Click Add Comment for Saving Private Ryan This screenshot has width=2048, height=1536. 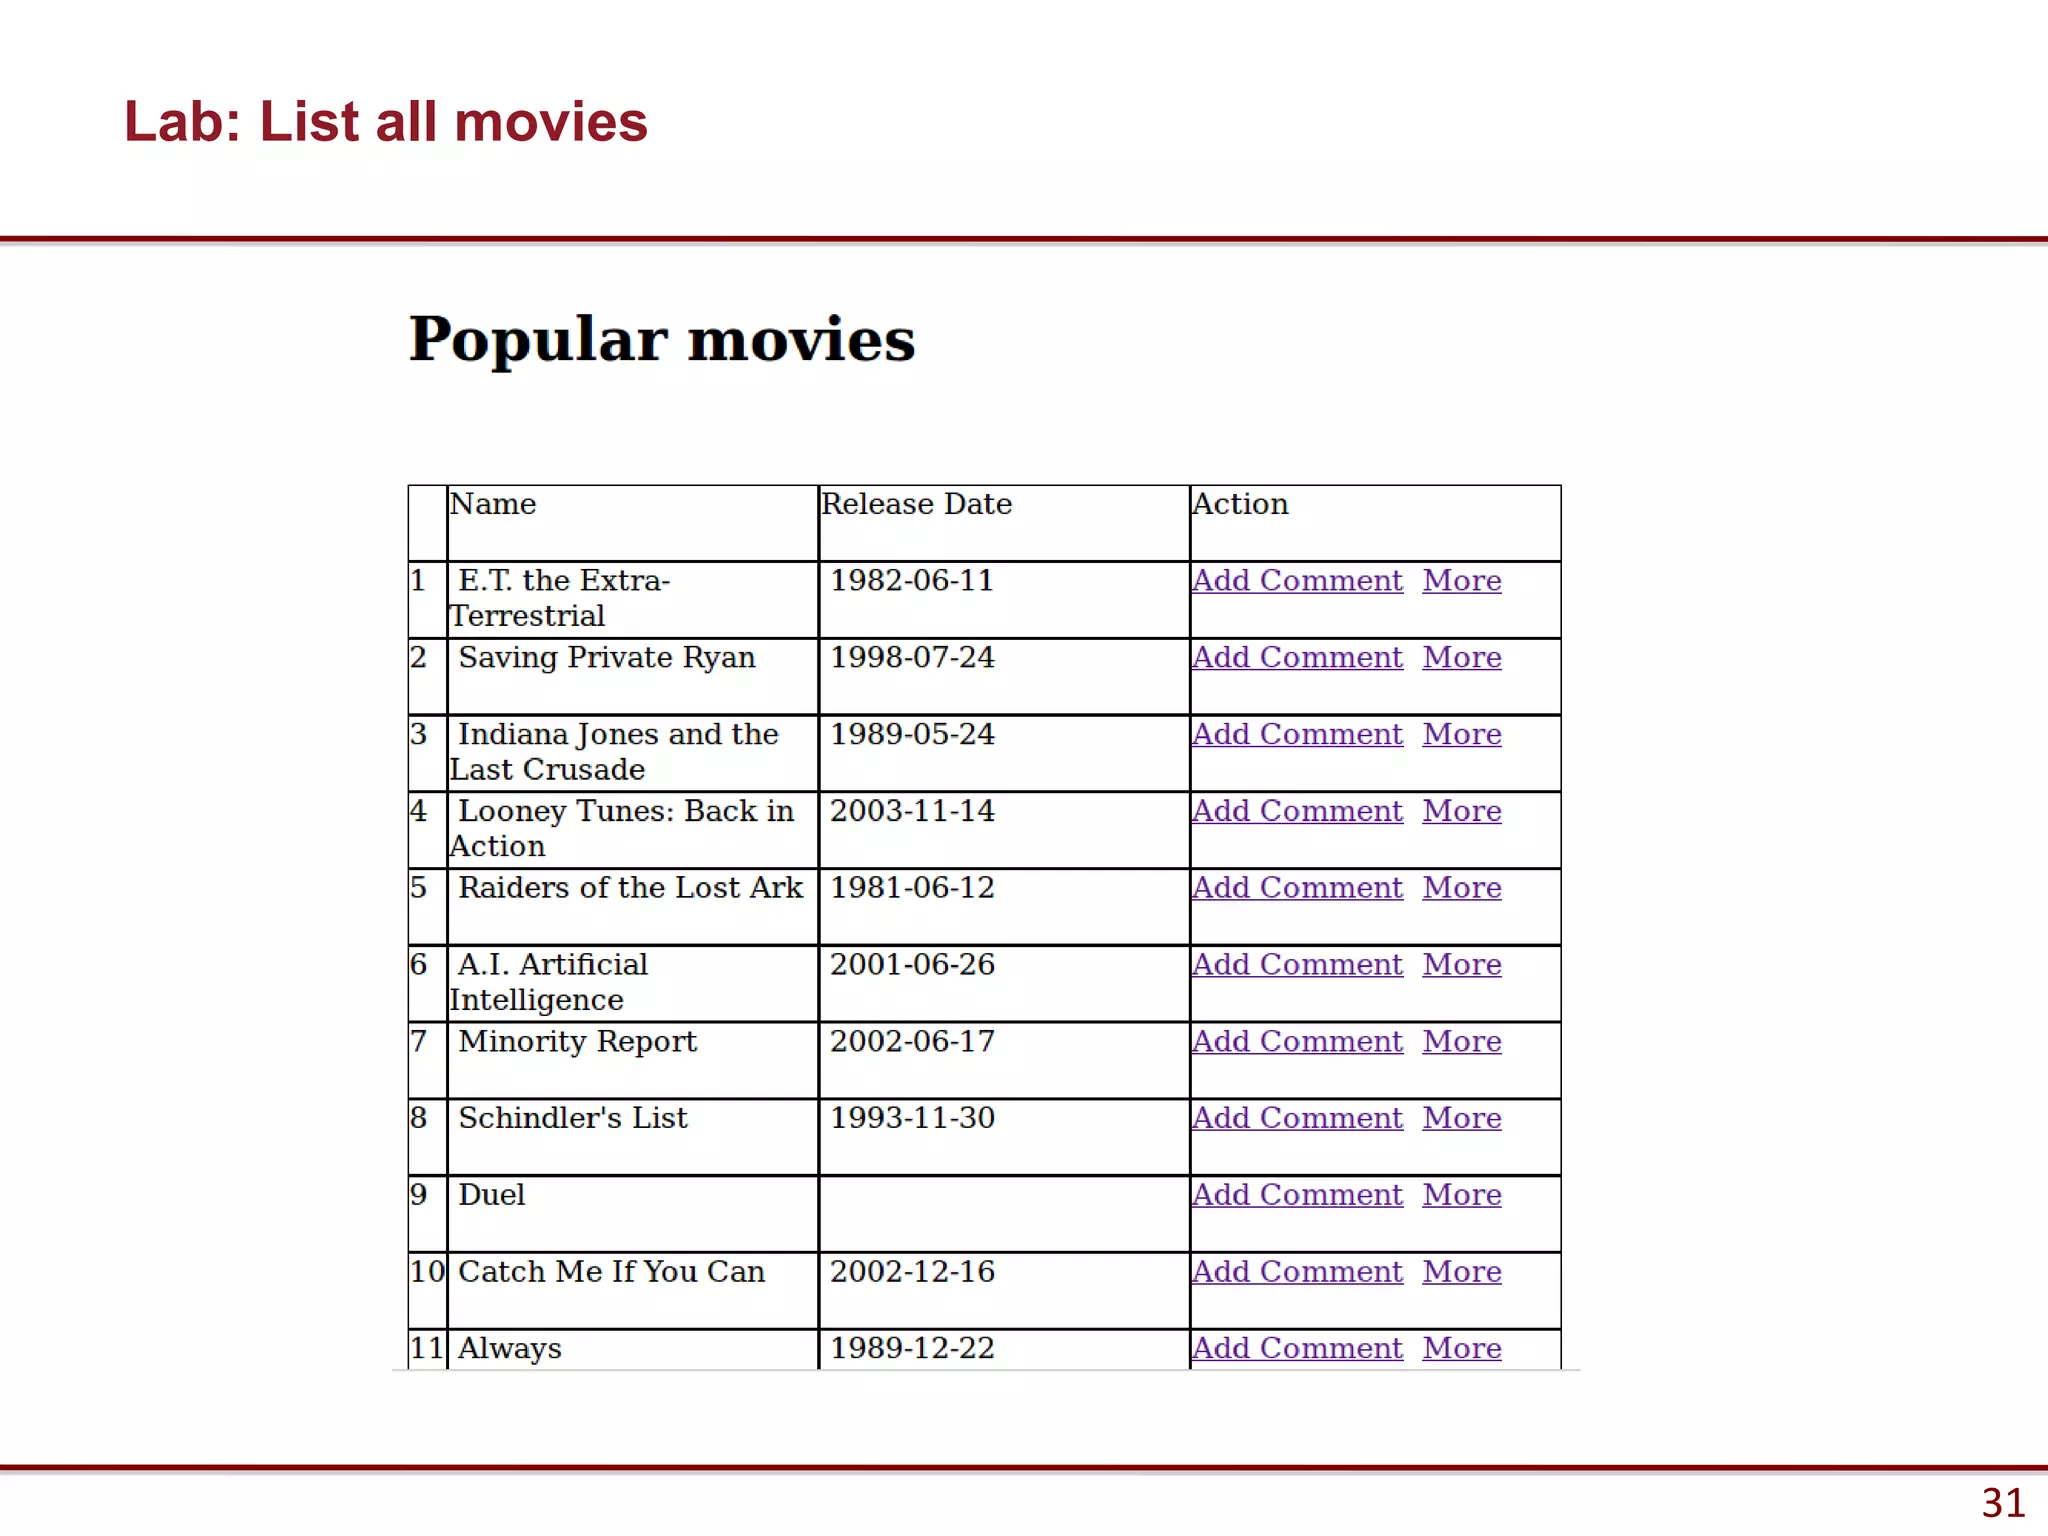tap(1297, 658)
